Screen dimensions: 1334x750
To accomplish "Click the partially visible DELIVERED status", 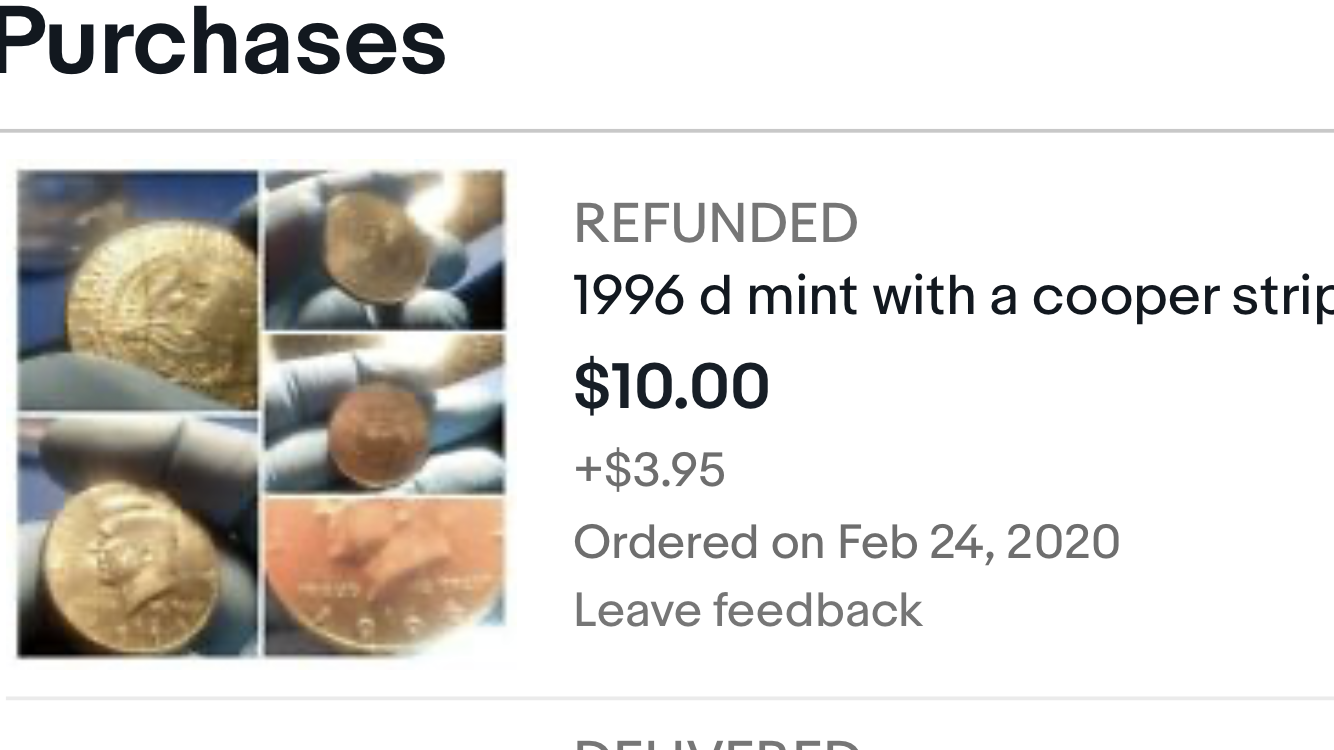I will [x=715, y=744].
